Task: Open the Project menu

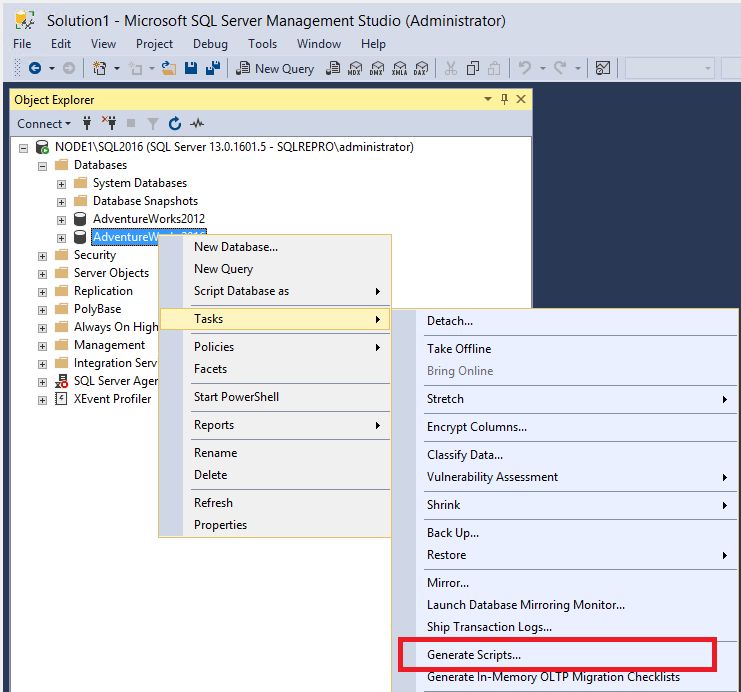Action: click(155, 44)
